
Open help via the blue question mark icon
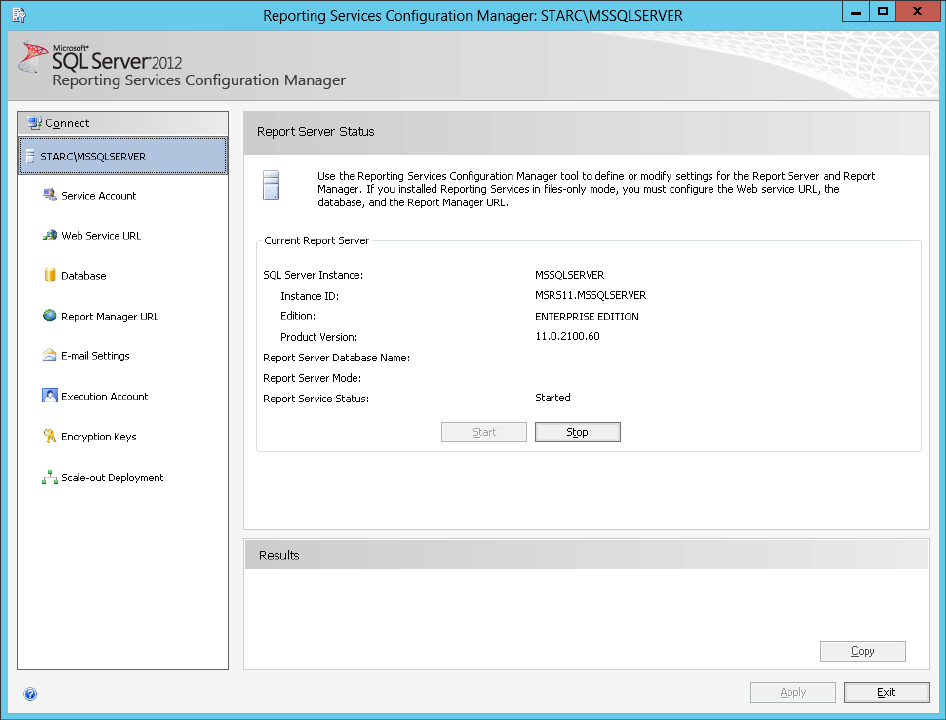[x=30, y=693]
